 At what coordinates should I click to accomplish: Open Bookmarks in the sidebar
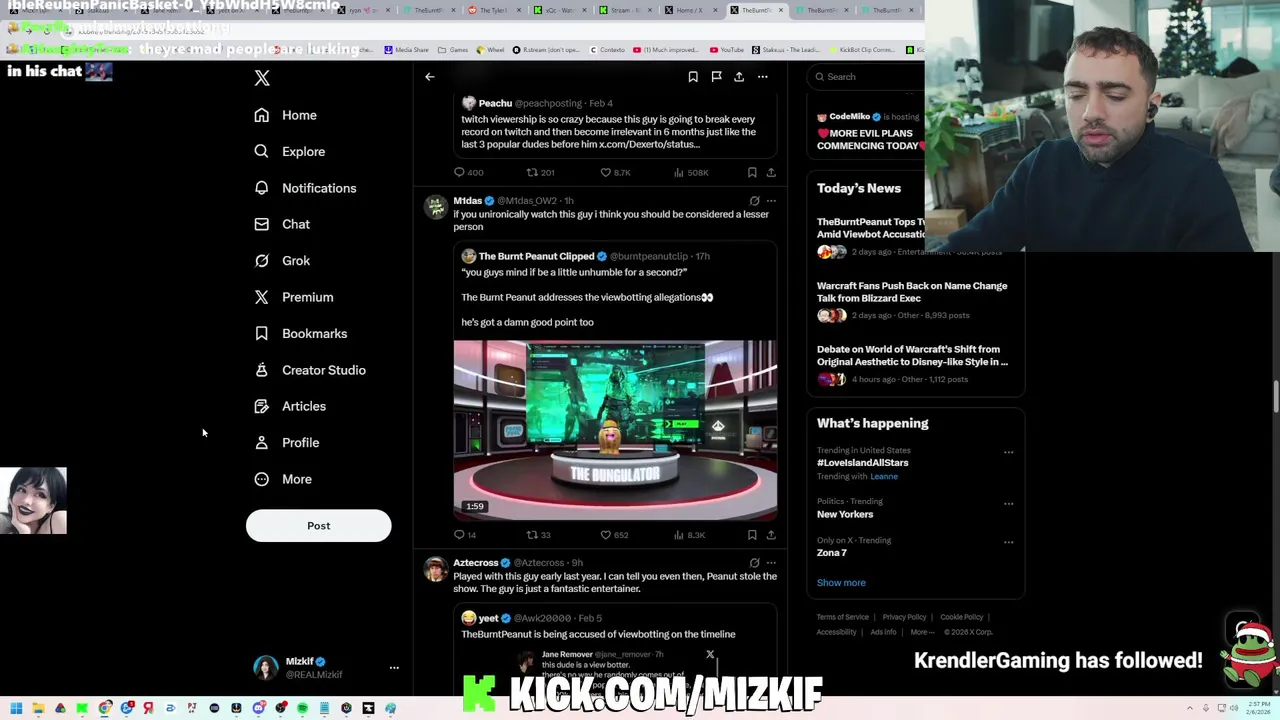click(301, 333)
